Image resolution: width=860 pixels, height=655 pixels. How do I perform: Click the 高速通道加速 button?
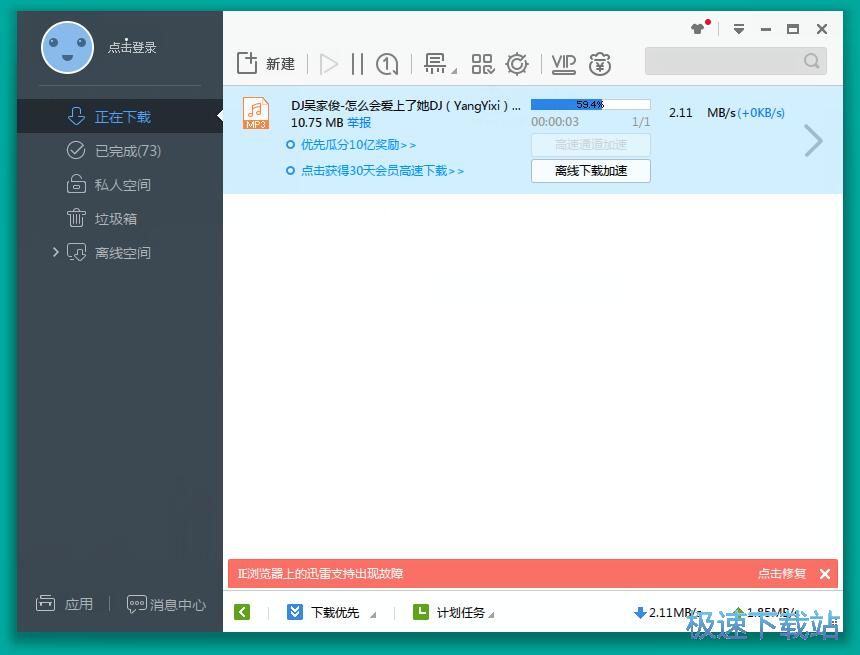591,145
